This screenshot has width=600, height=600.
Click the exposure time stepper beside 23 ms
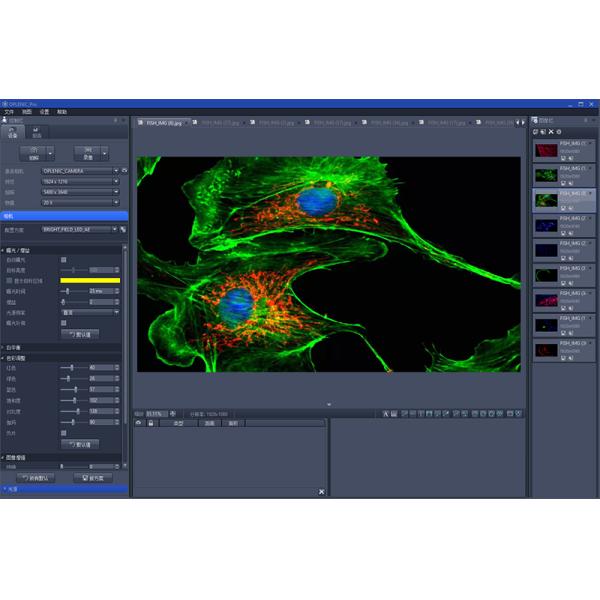[117, 291]
